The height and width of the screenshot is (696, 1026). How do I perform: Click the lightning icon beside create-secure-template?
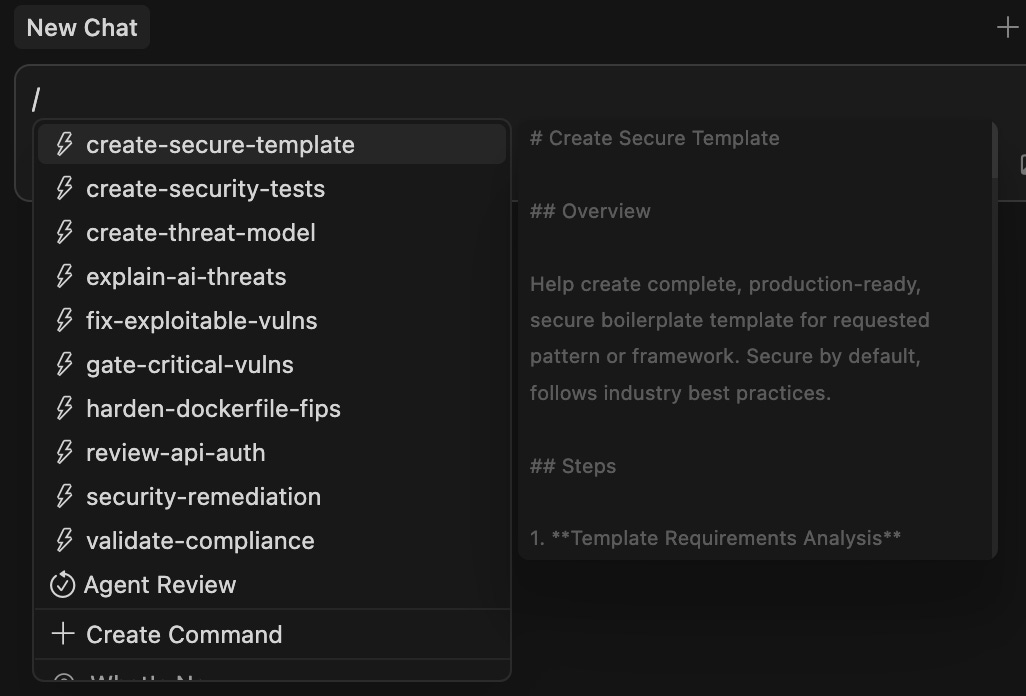click(64, 145)
